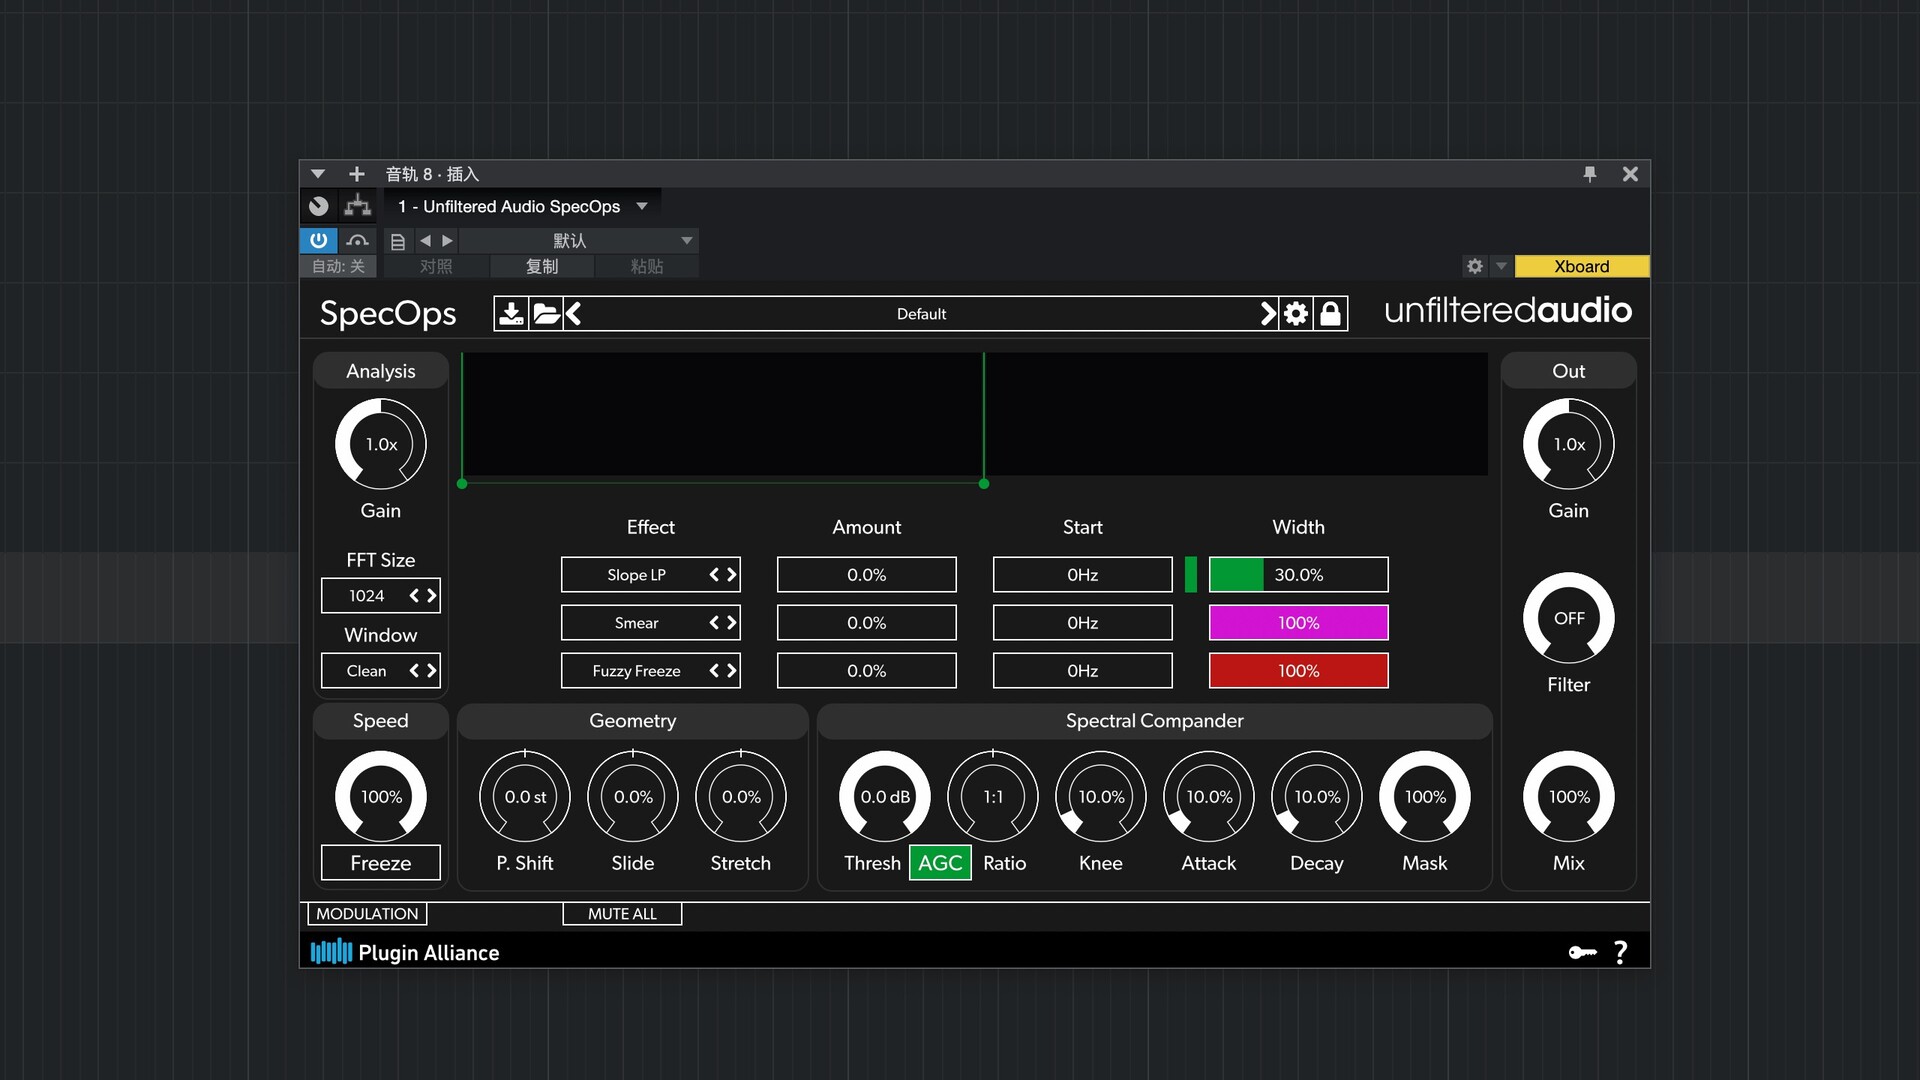The width and height of the screenshot is (1920, 1080).
Task: Click the automation read arc icon
Action: (357, 241)
